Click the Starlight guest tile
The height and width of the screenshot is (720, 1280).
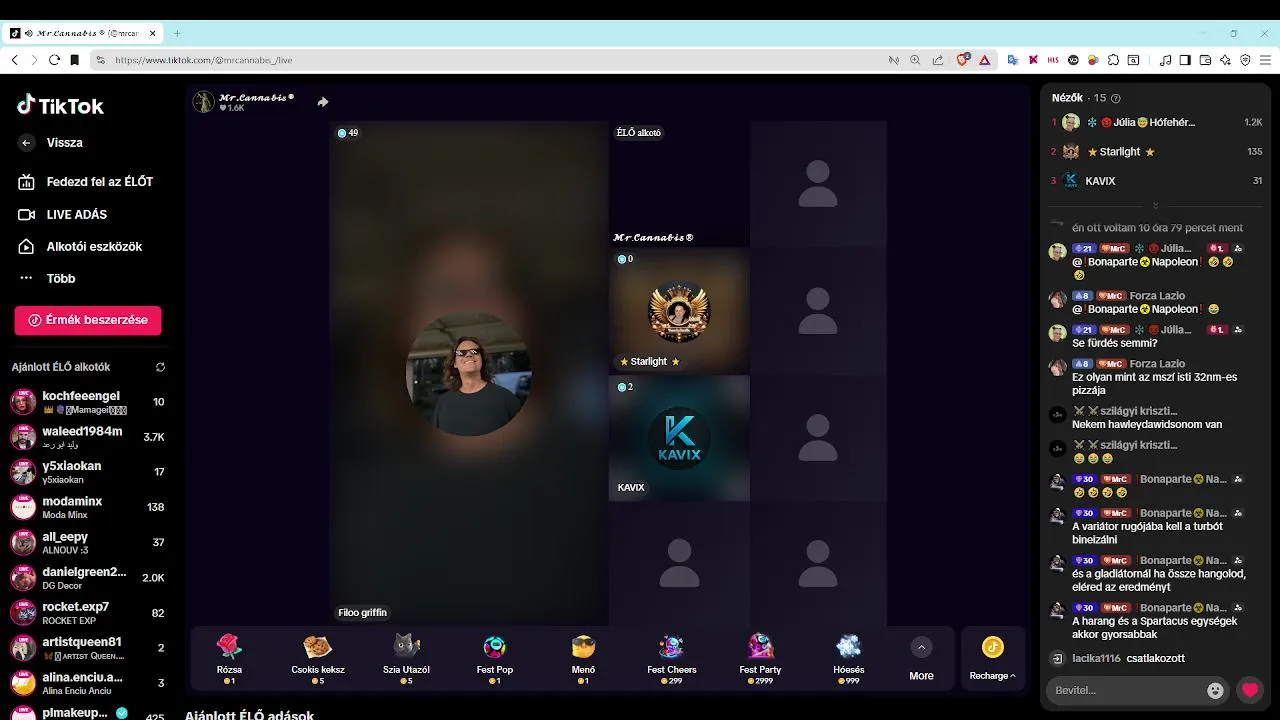[679, 311]
